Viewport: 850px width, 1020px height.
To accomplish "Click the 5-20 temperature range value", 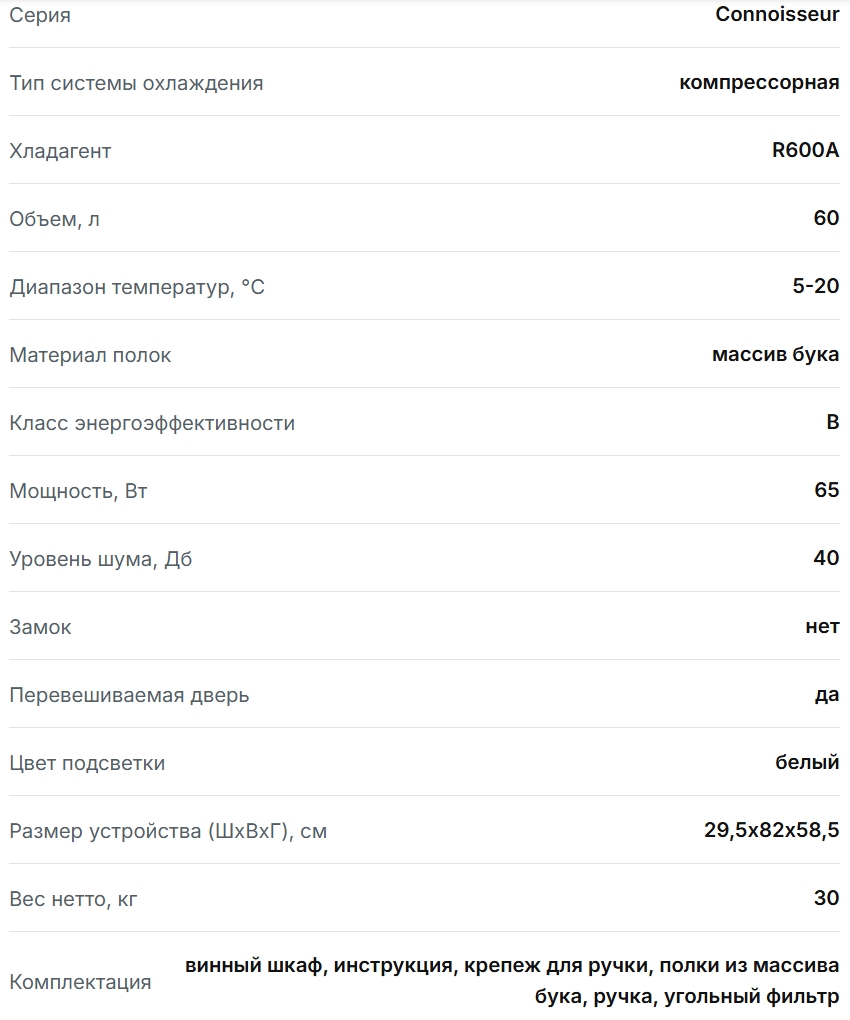I will tap(815, 286).
